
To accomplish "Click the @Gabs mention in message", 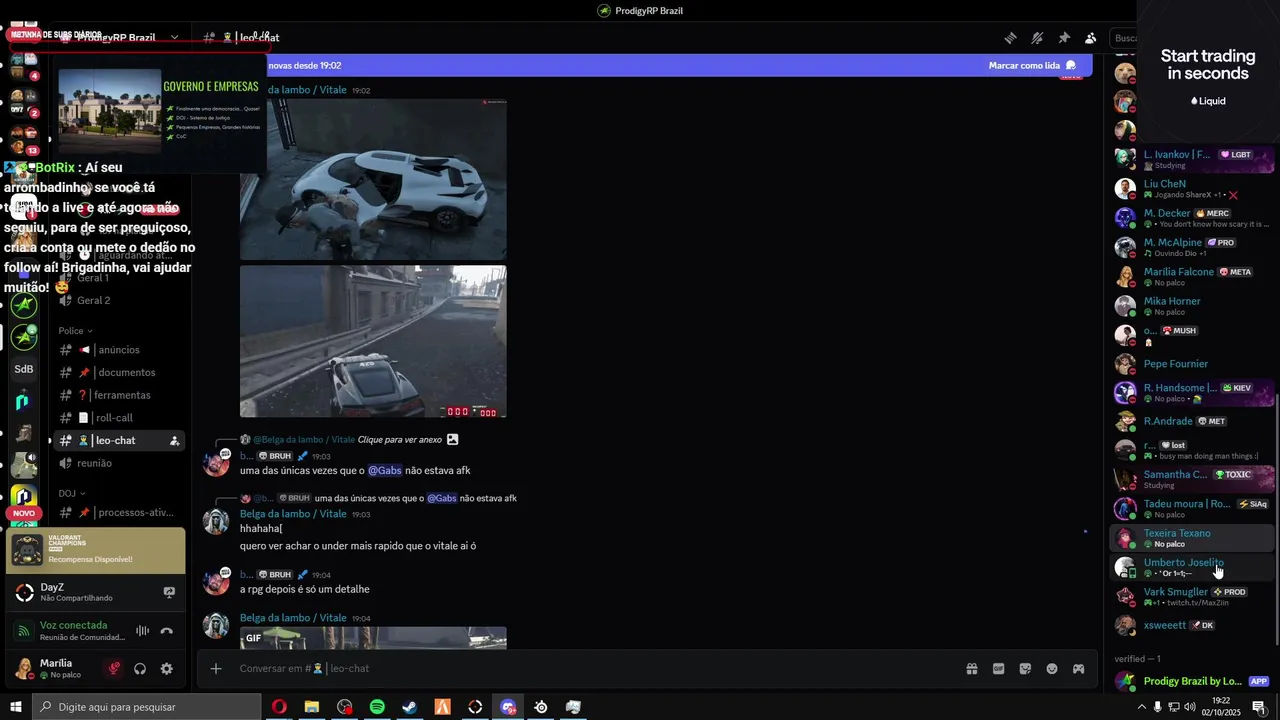I will pos(384,470).
